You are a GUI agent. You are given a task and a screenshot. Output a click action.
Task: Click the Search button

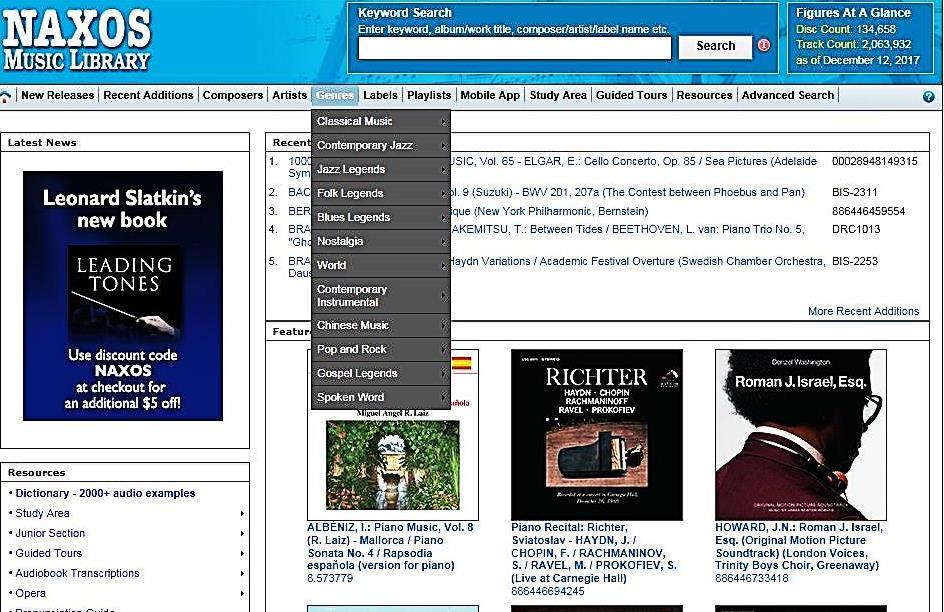715,46
